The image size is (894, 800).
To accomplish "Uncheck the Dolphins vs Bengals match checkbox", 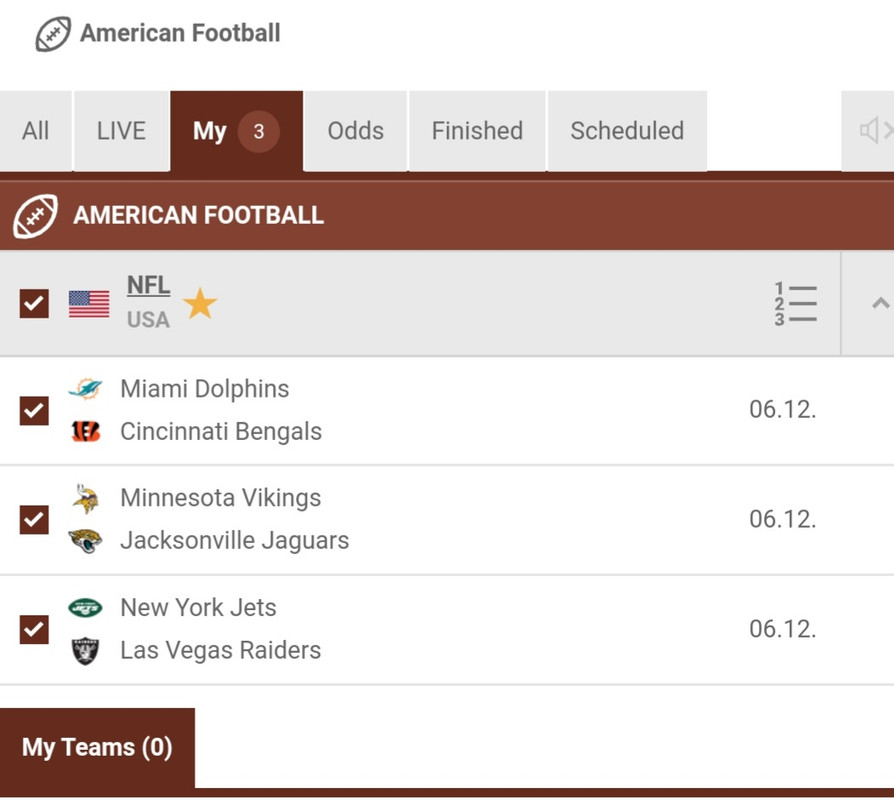I will [x=34, y=411].
